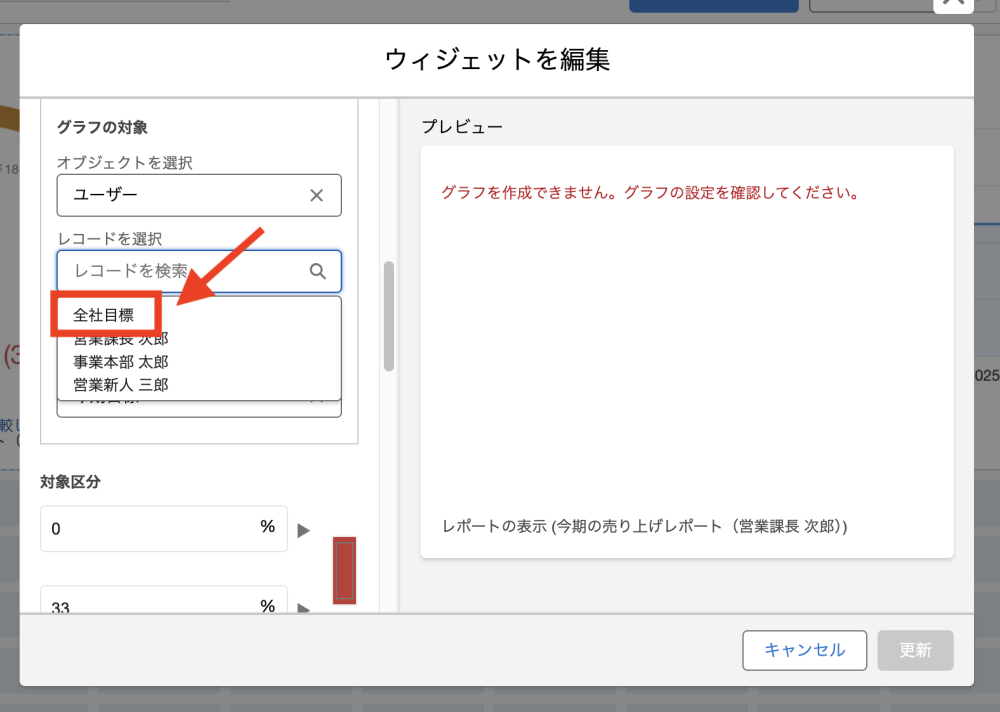Select 全社目標 from the record list
1000x712 pixels.
(104, 313)
